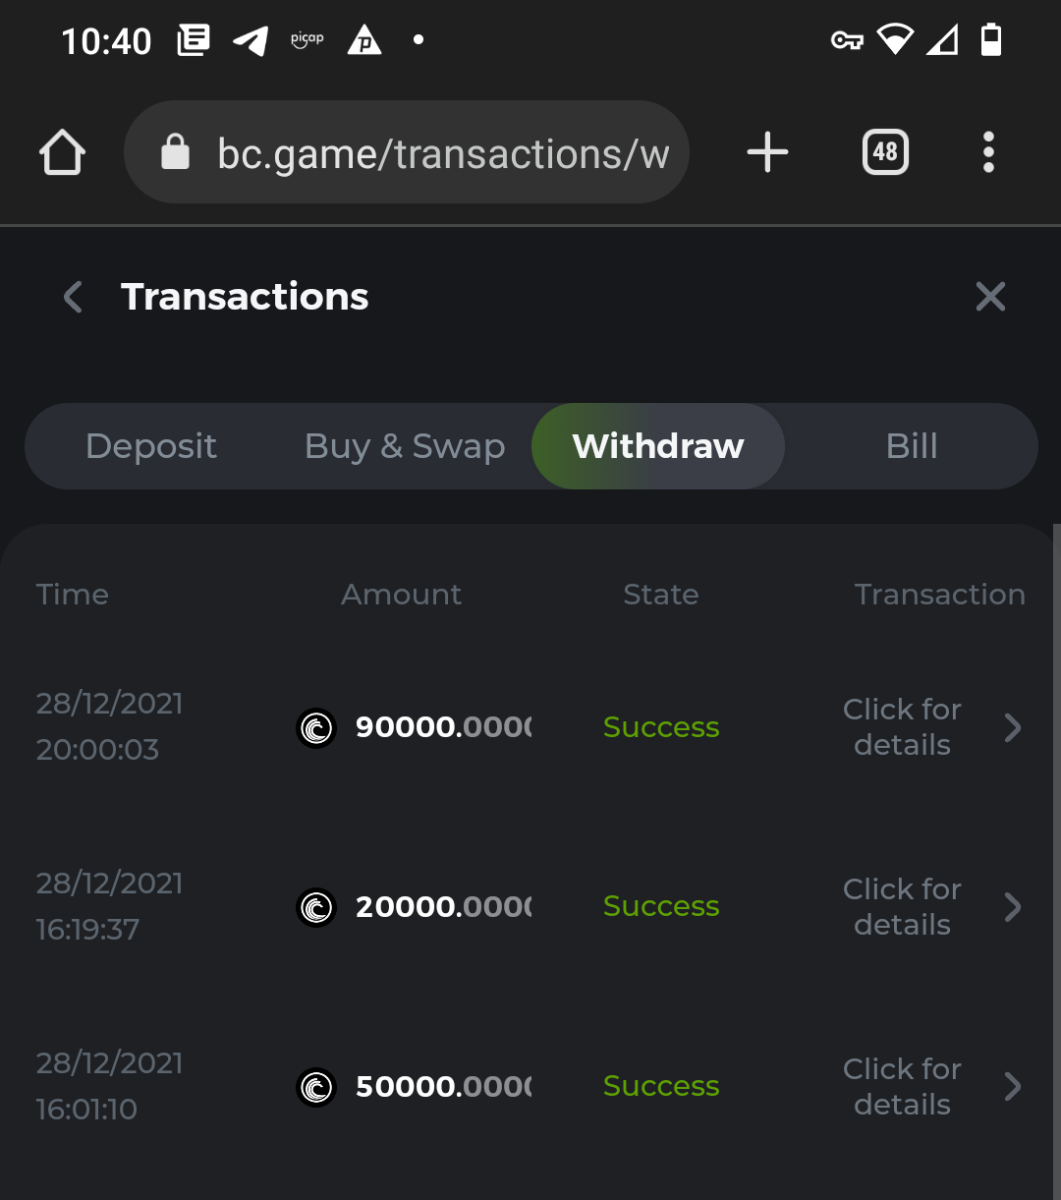The height and width of the screenshot is (1200, 1061).
Task: Tap the site lock icon in address bar
Action: pyautogui.click(x=175, y=153)
